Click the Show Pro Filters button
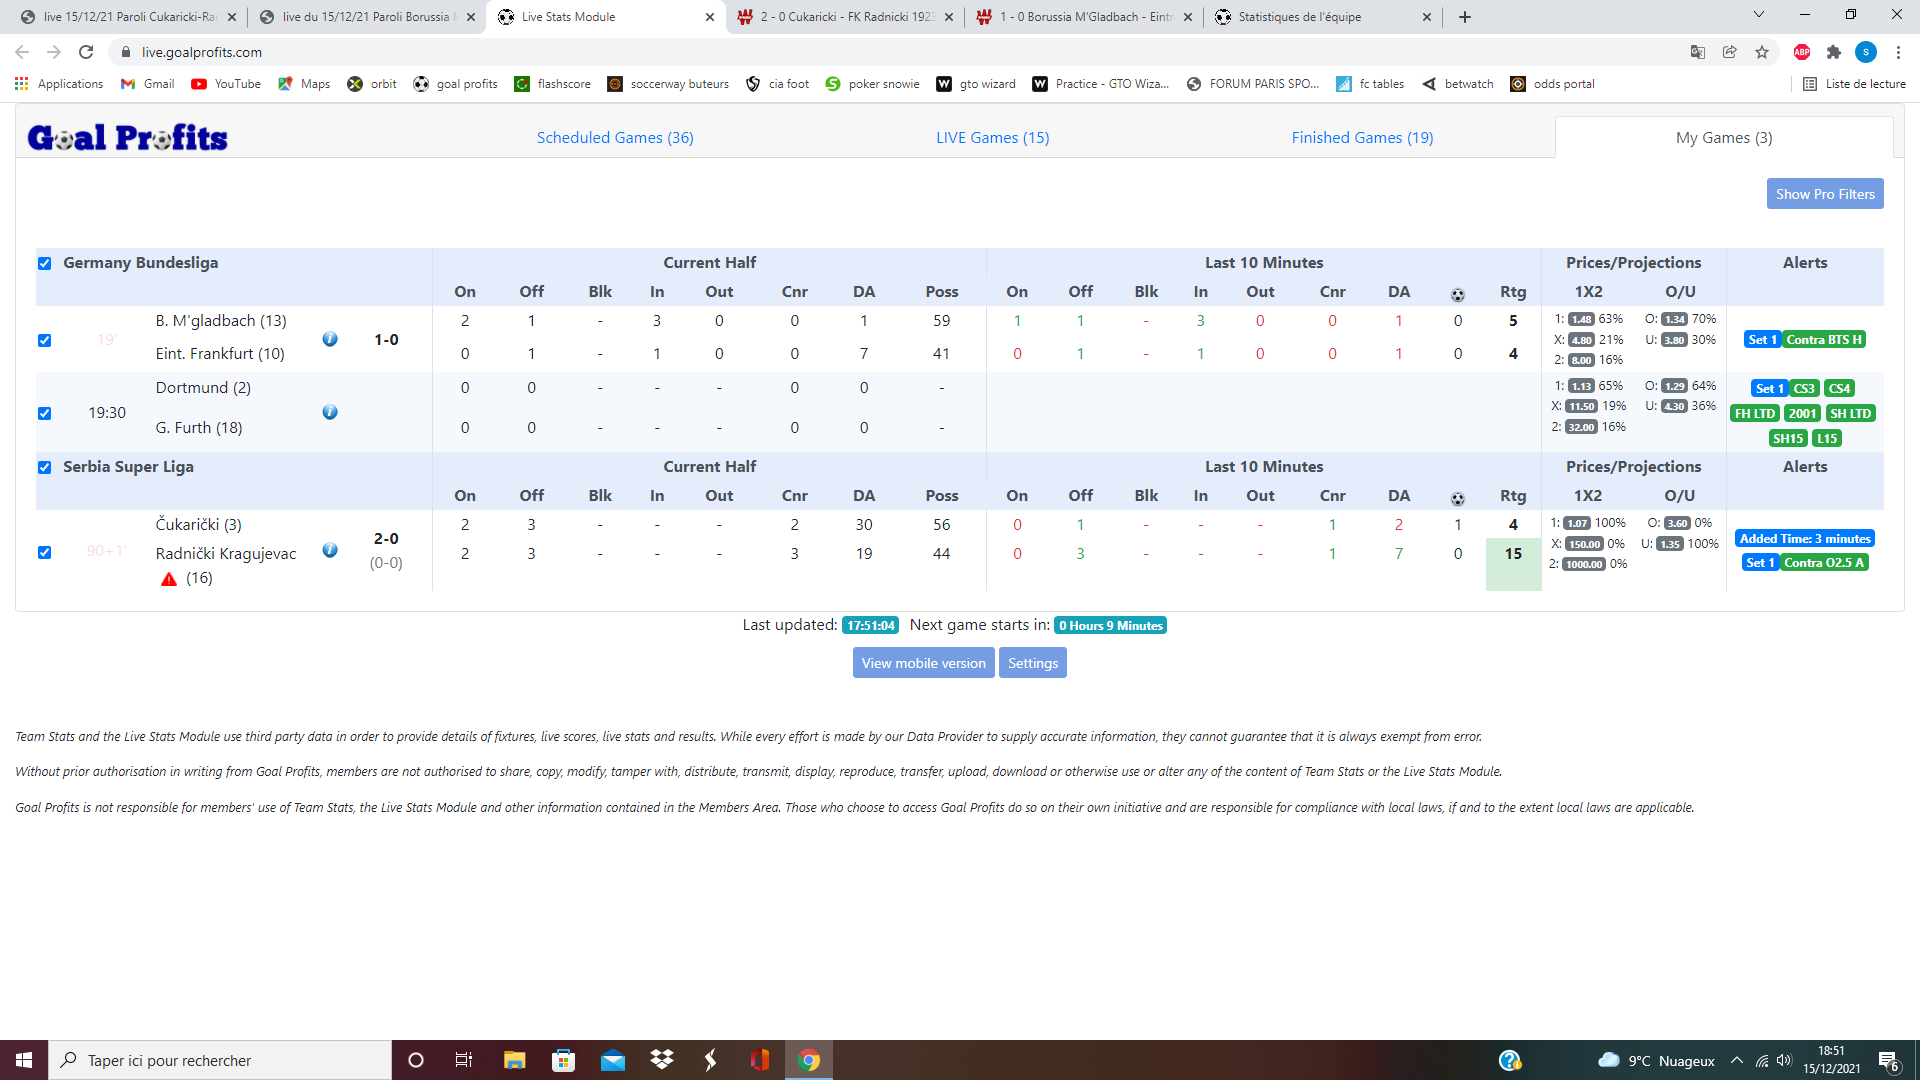Screen dimensions: 1920x1080 point(1825,194)
